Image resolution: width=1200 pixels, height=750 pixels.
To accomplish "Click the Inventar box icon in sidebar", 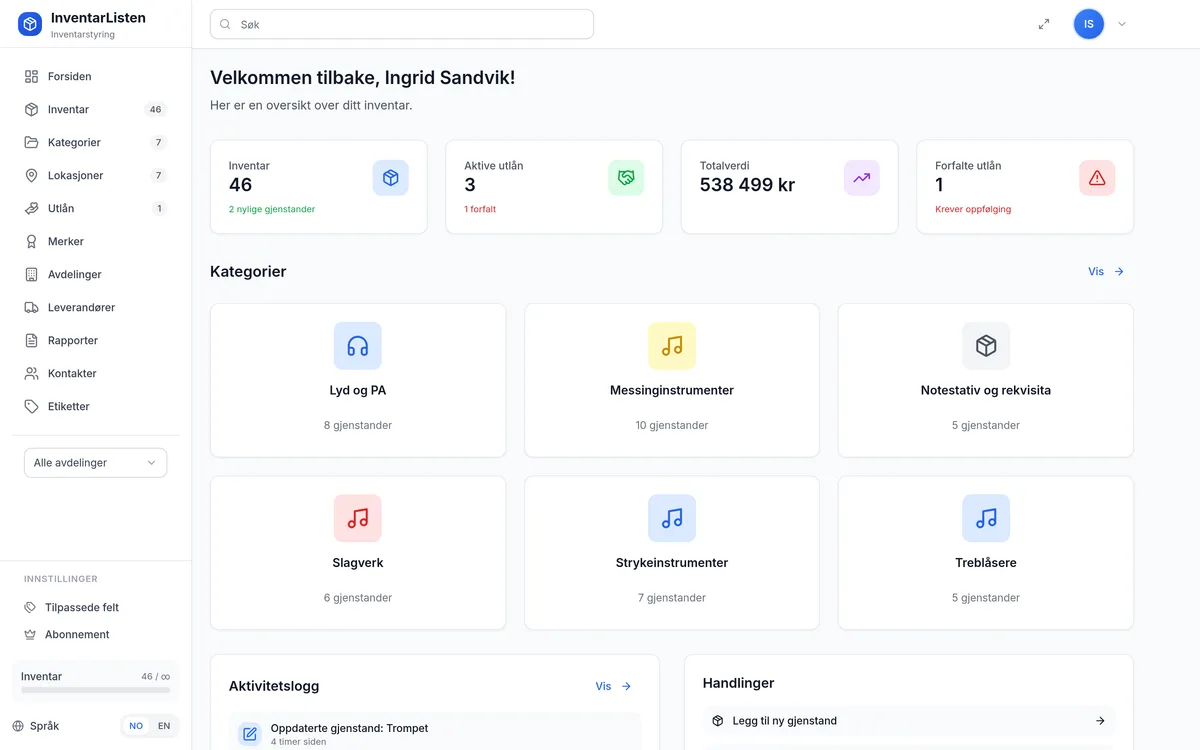I will 31,109.
